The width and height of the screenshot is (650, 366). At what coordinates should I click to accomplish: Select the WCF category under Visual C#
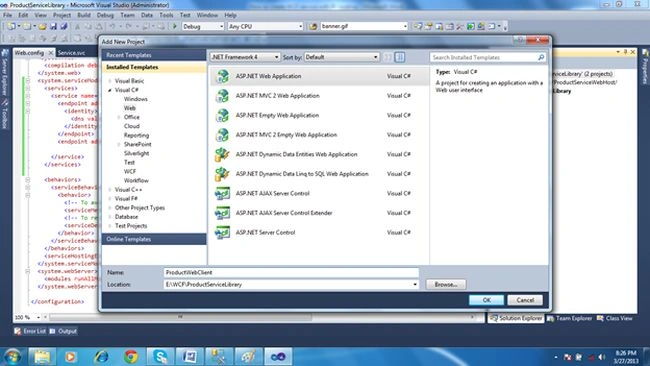point(130,171)
